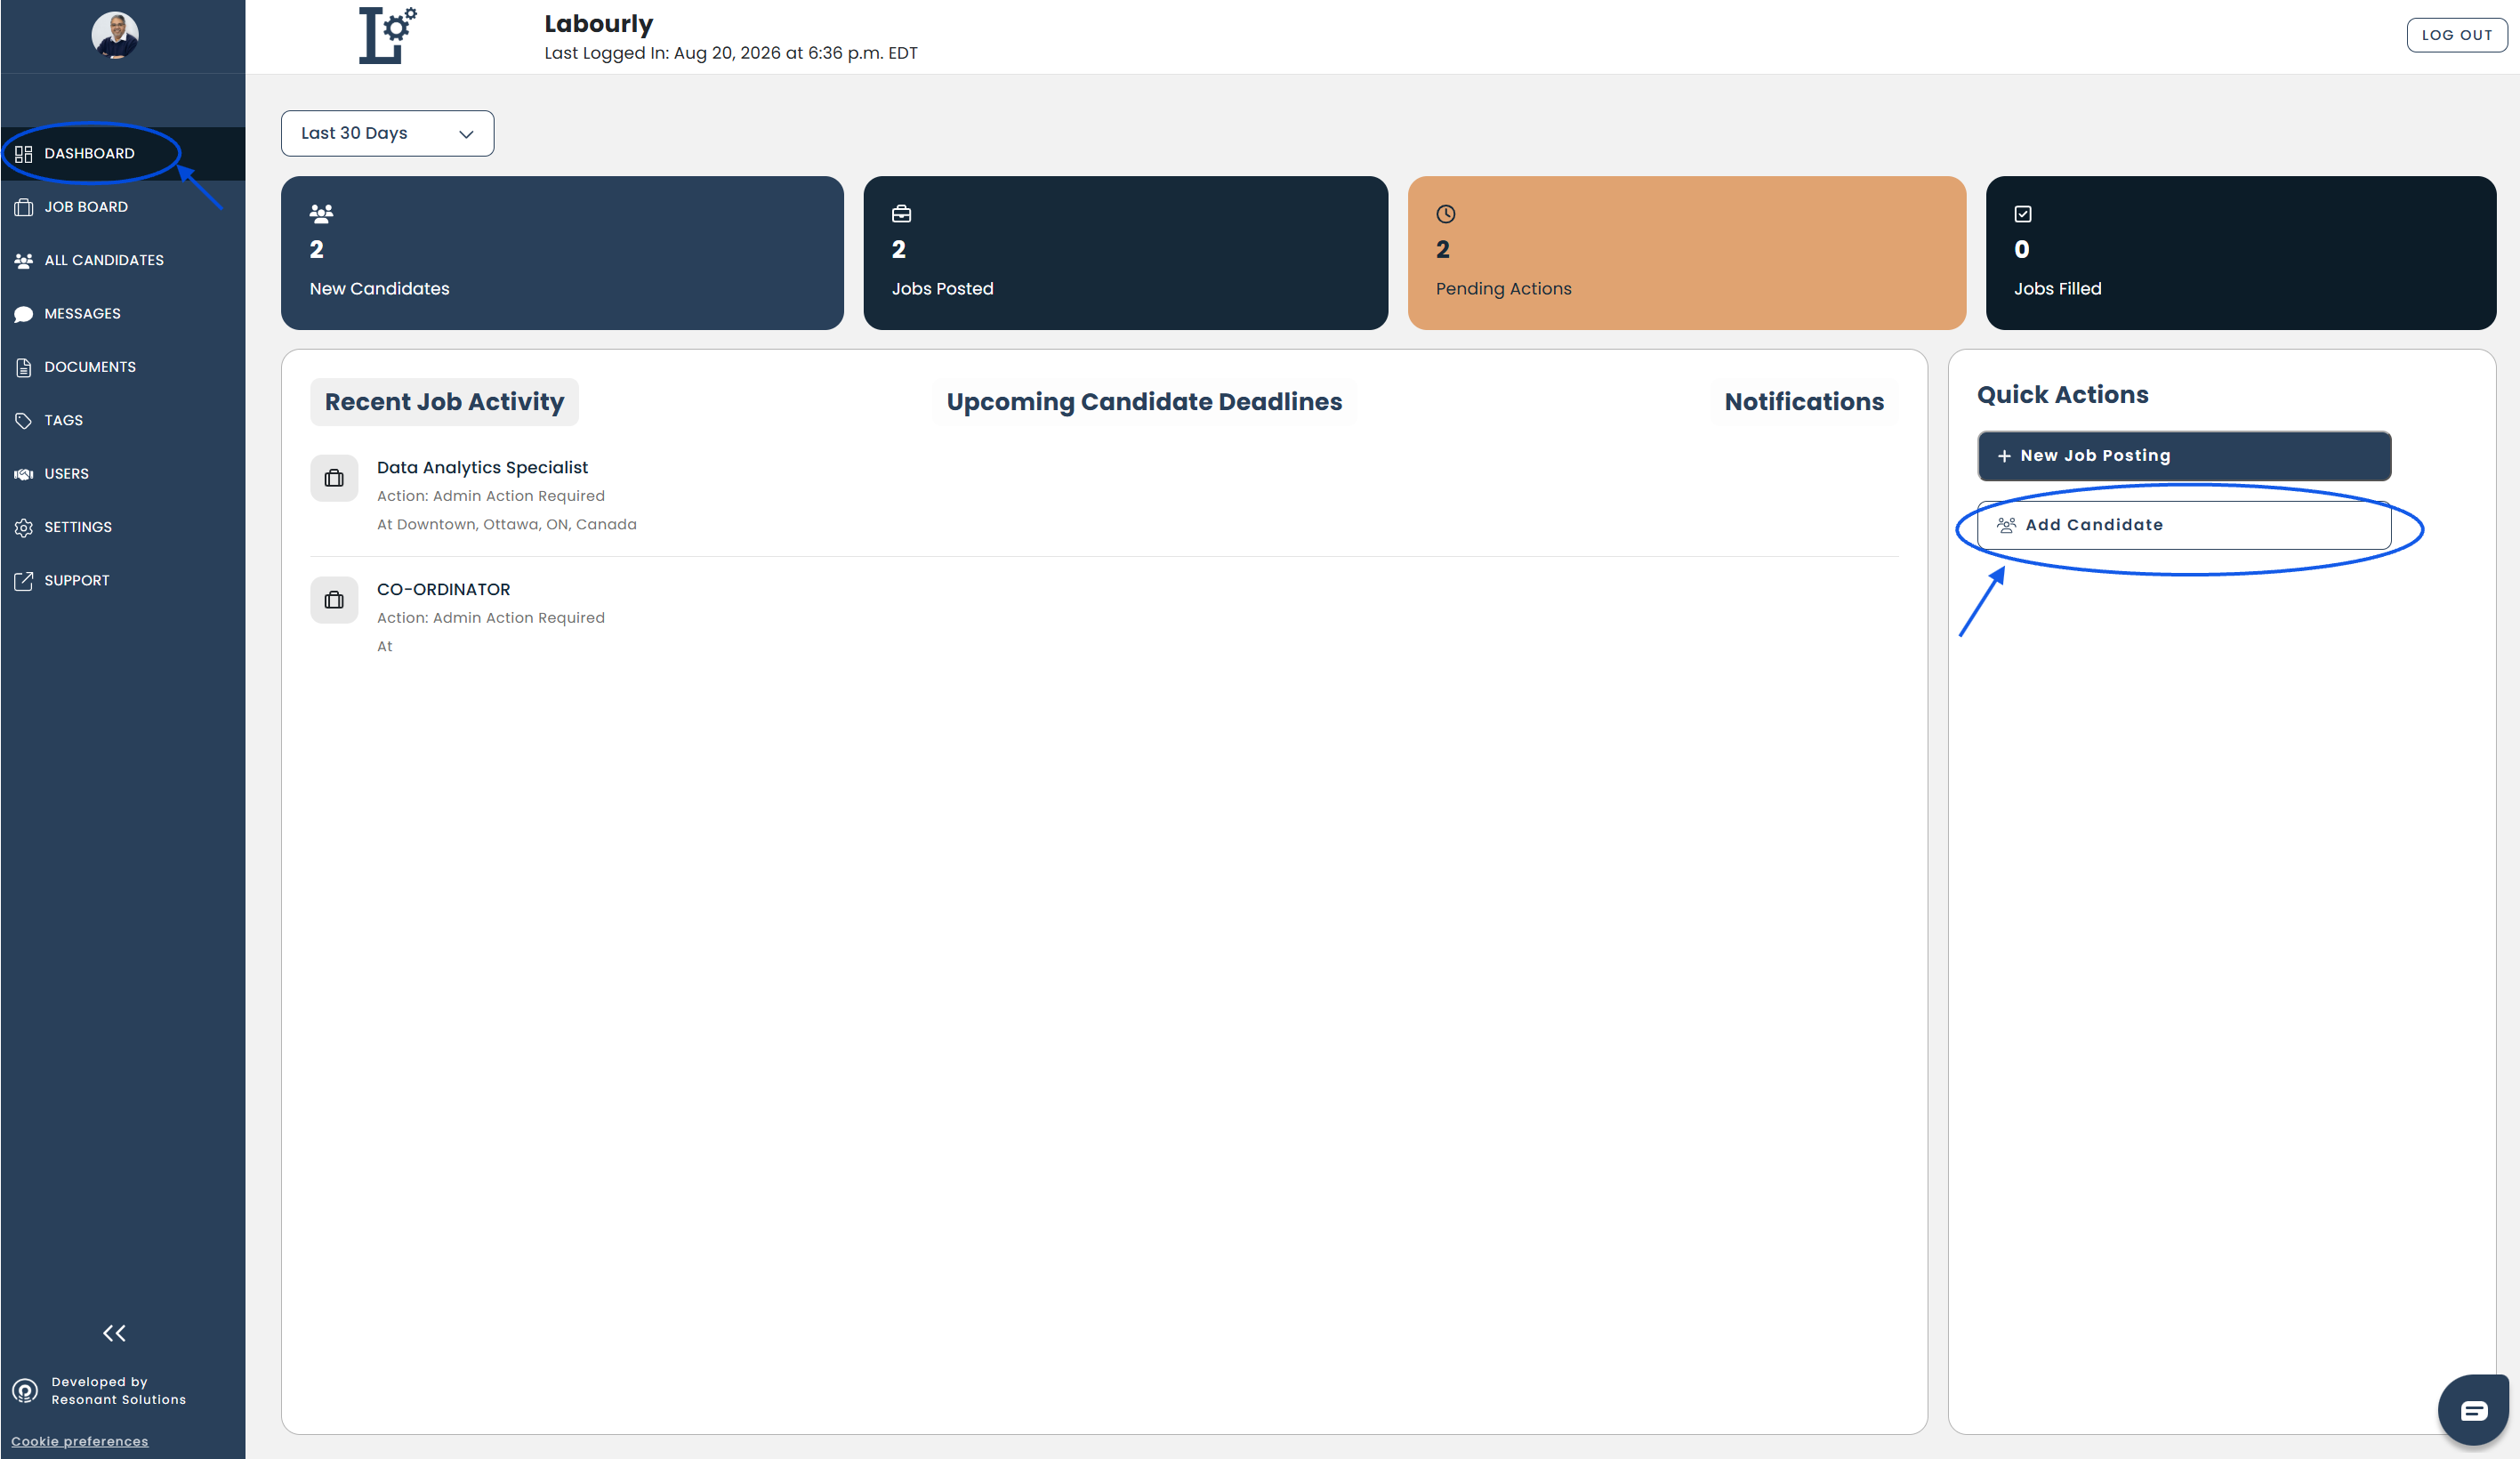Go to Dashboard in the sidebar

[122, 154]
